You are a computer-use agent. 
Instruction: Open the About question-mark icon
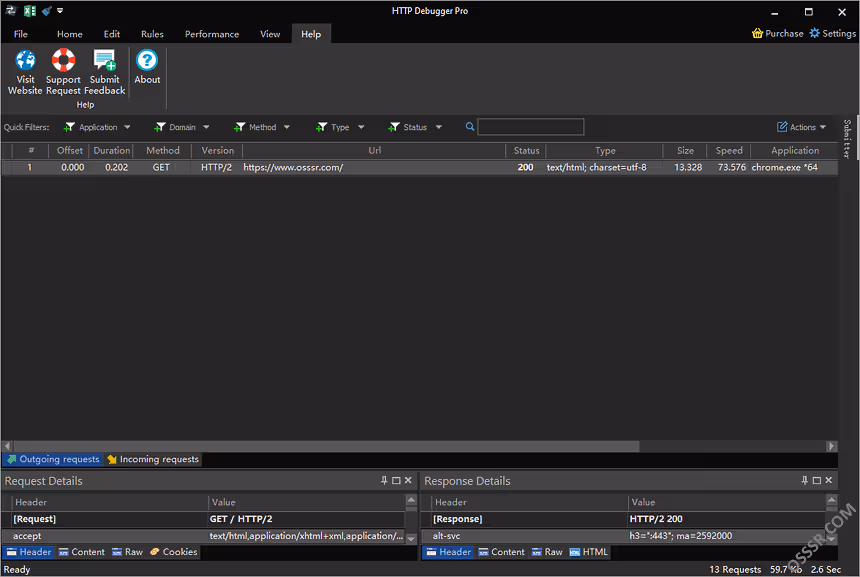pyautogui.click(x=147, y=60)
